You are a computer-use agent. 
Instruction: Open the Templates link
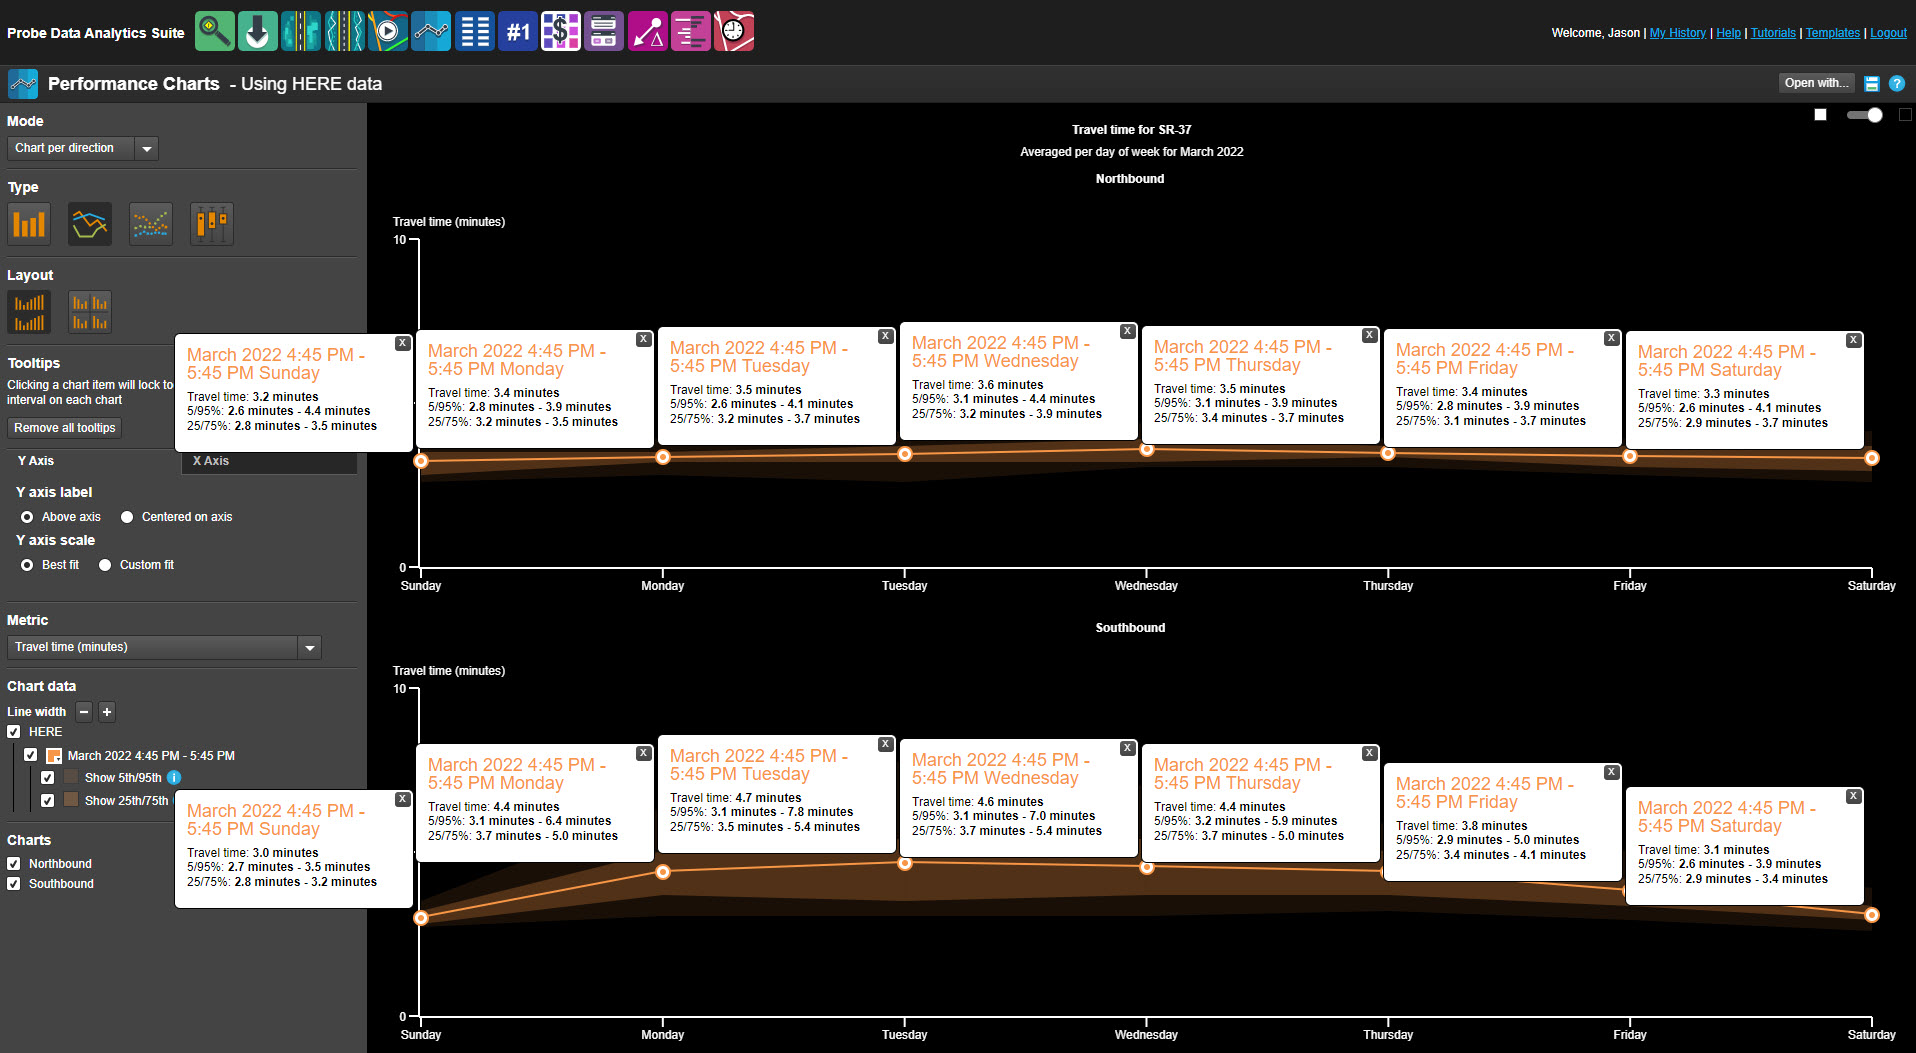click(x=1833, y=33)
